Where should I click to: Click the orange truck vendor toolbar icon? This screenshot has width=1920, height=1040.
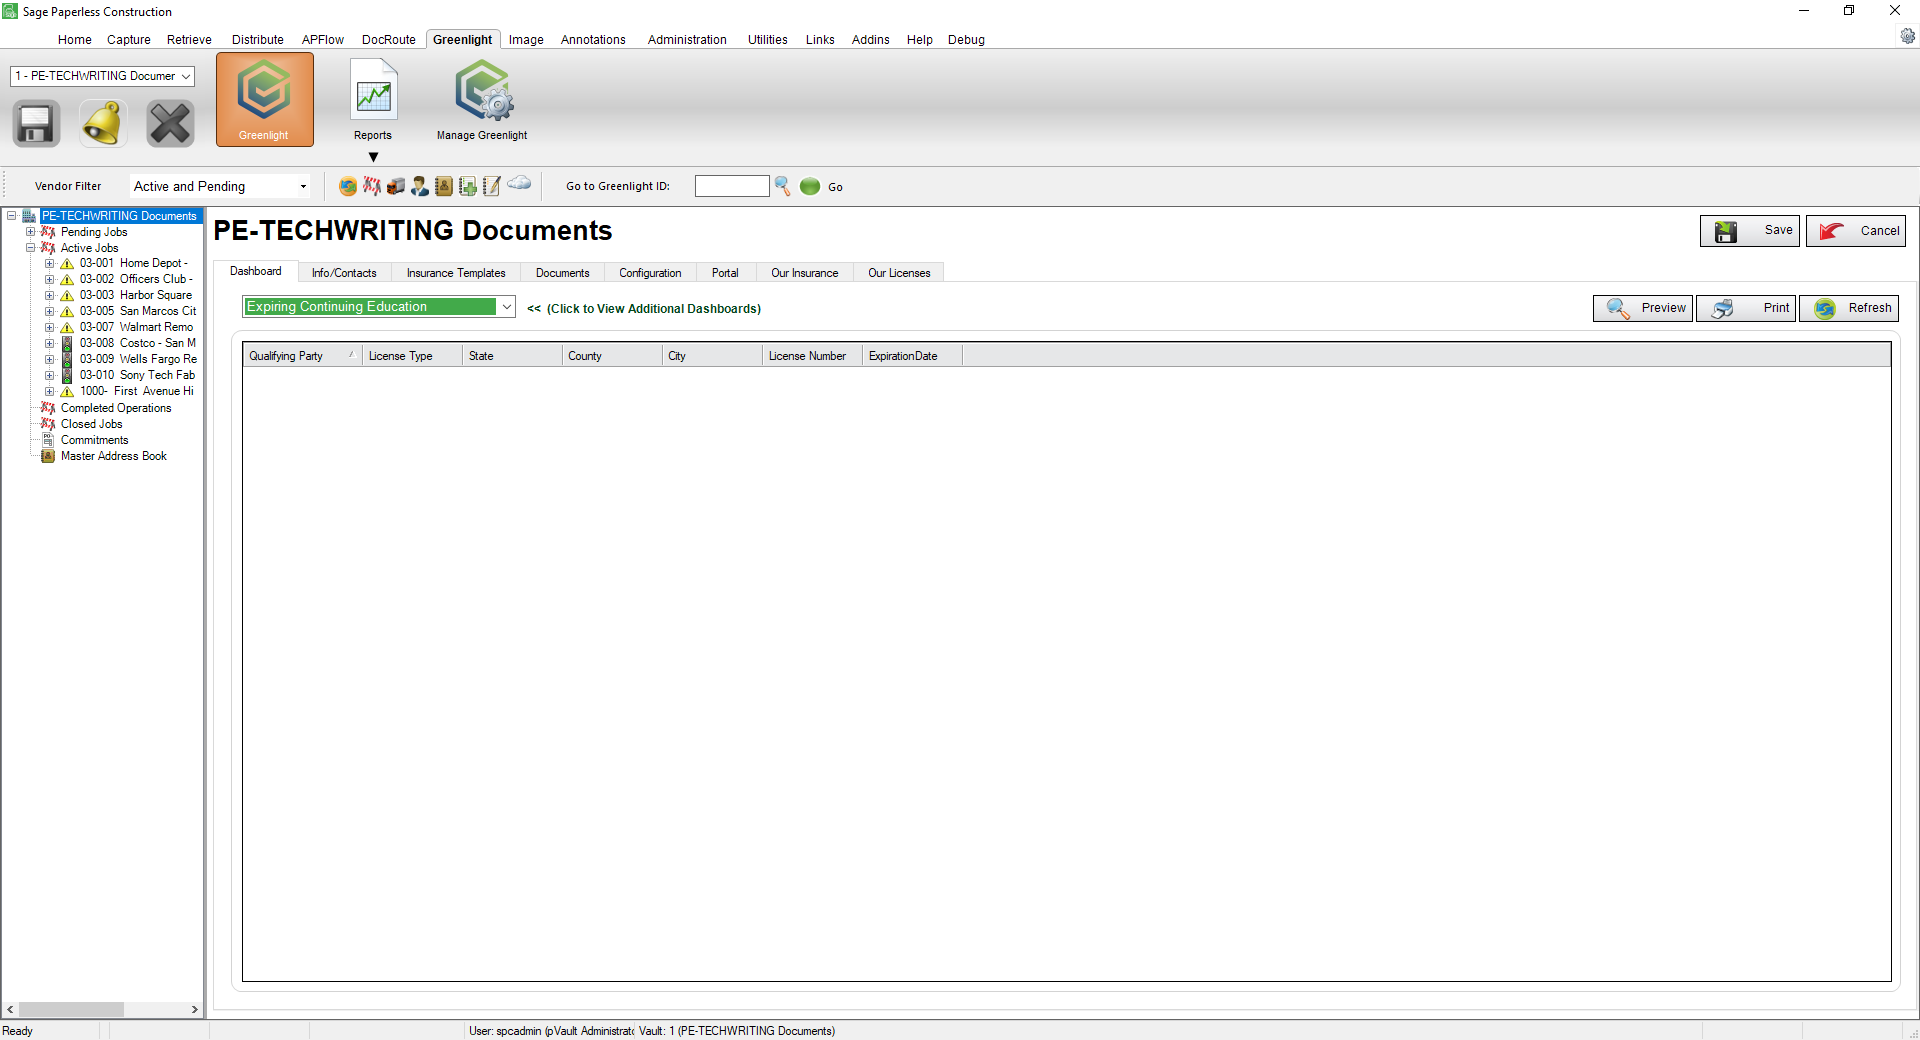click(x=396, y=186)
